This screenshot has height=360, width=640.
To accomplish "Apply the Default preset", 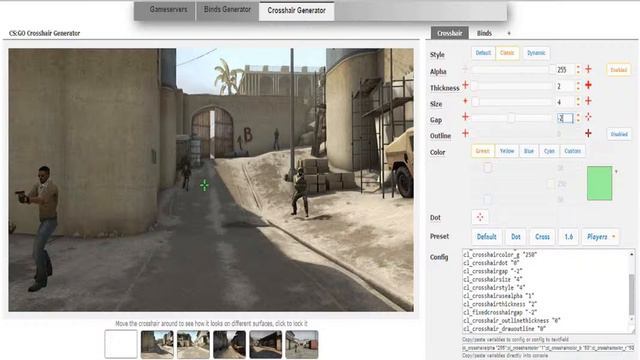I will [487, 237].
